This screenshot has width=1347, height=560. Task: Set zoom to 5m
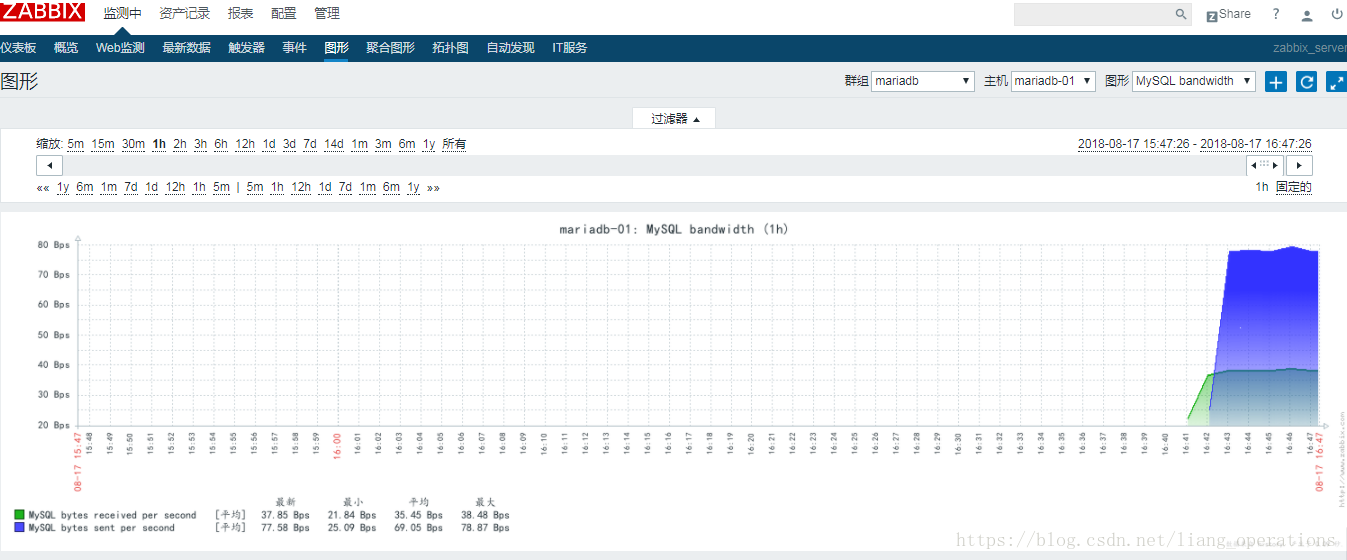(76, 144)
